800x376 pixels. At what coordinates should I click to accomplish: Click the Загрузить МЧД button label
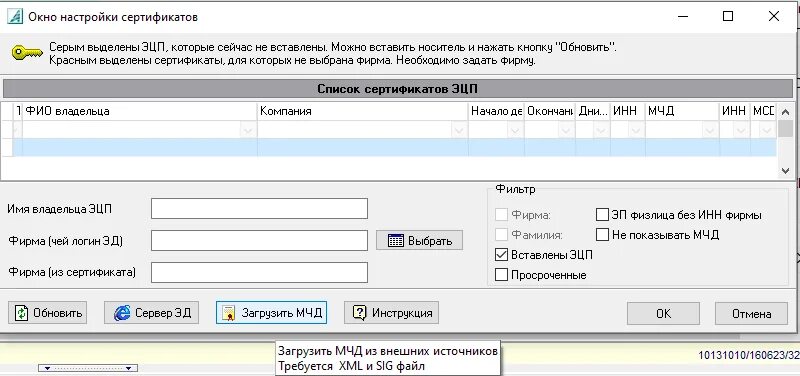(282, 313)
